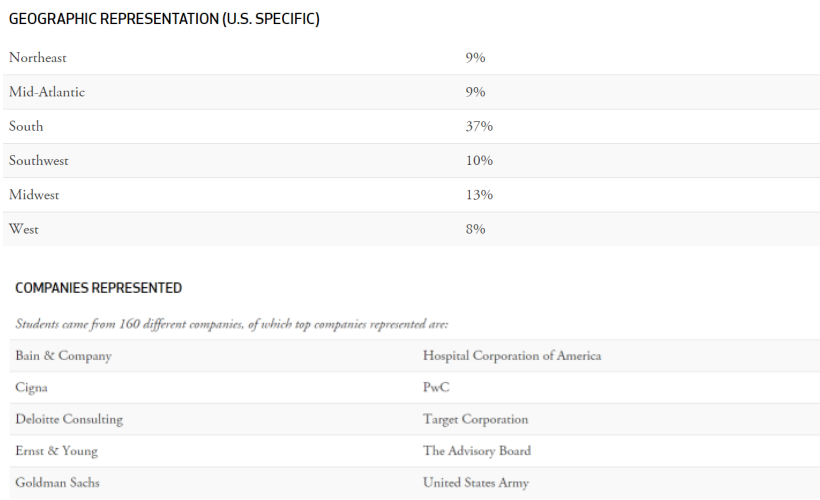Click the Geographic Representation heading
Viewport: 820px width, 500px height.
(164, 19)
